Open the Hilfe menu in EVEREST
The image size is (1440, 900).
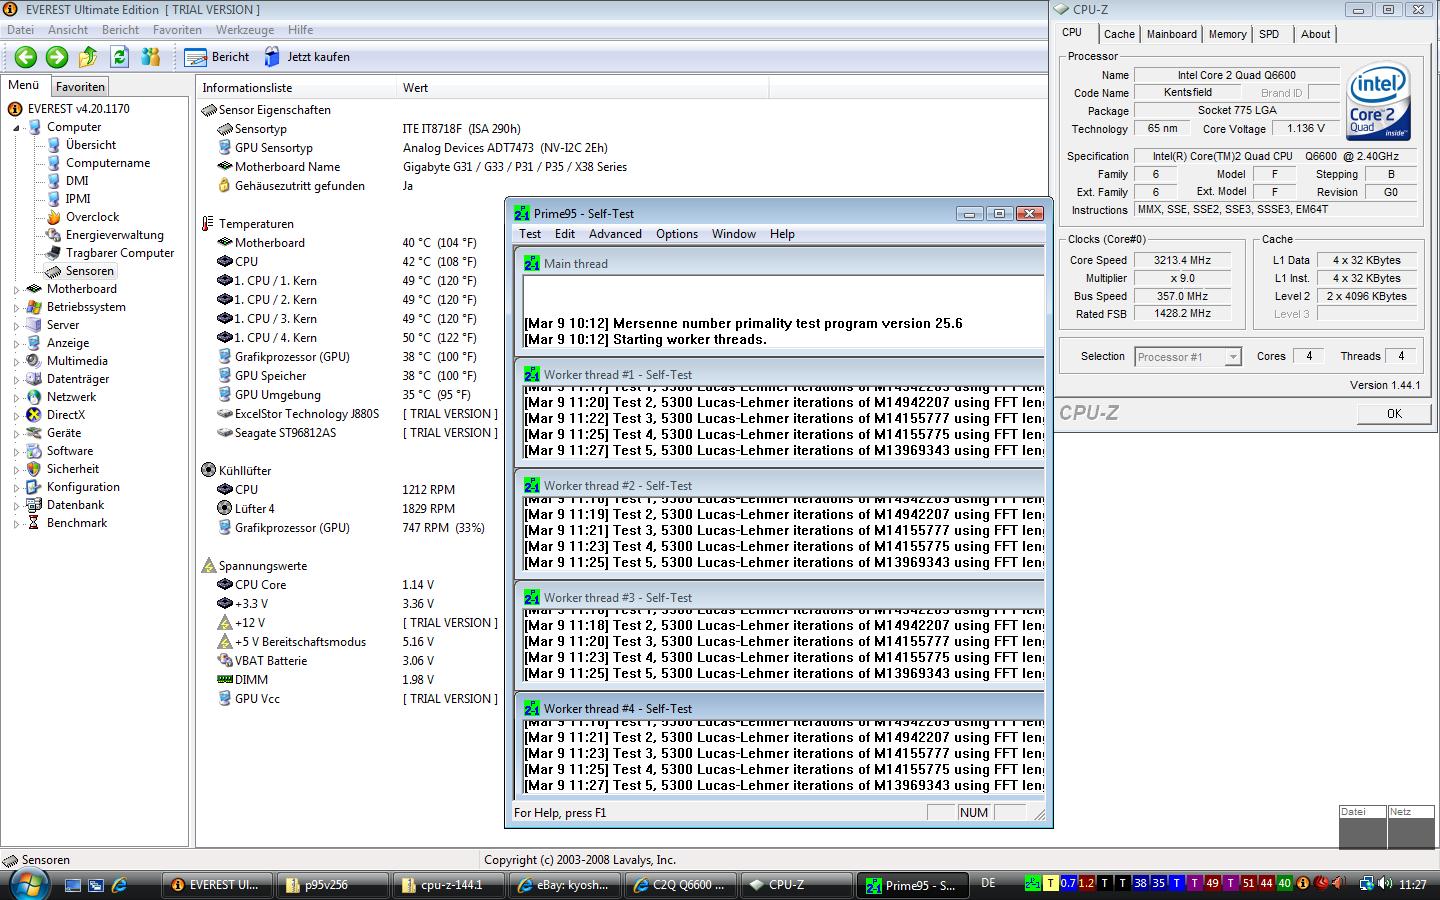click(x=300, y=30)
